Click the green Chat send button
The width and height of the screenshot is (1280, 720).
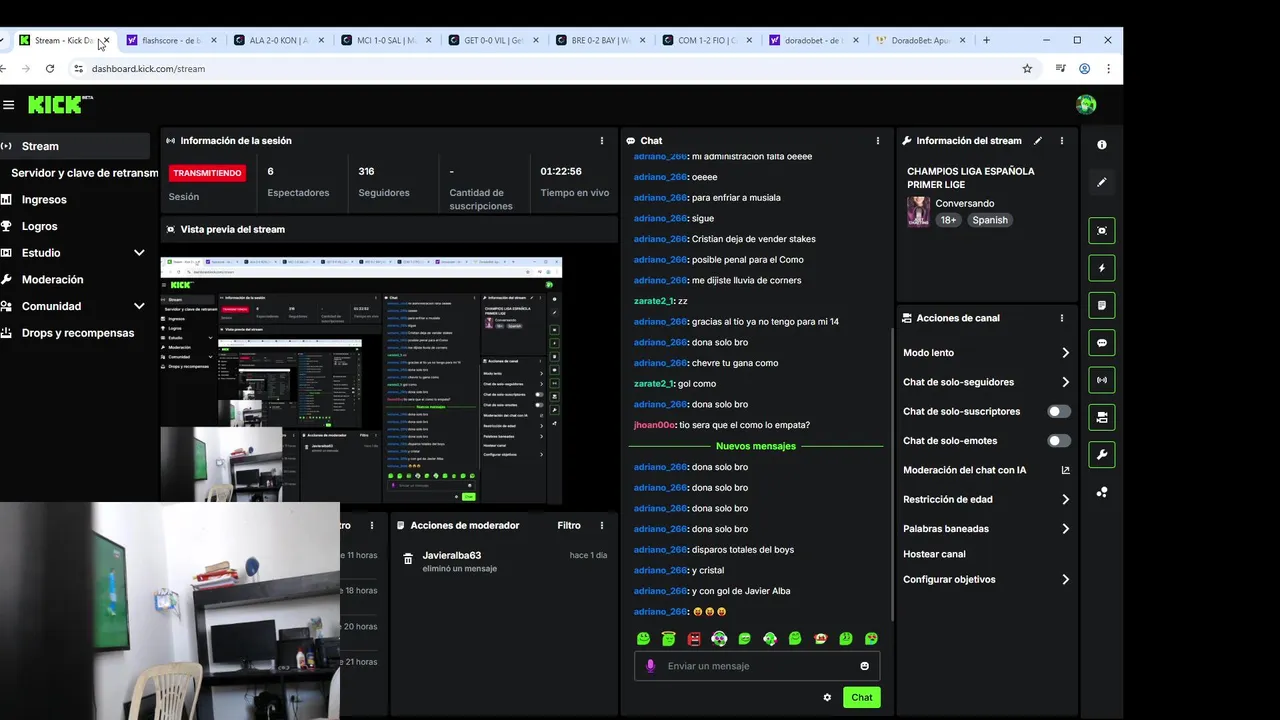click(862, 698)
